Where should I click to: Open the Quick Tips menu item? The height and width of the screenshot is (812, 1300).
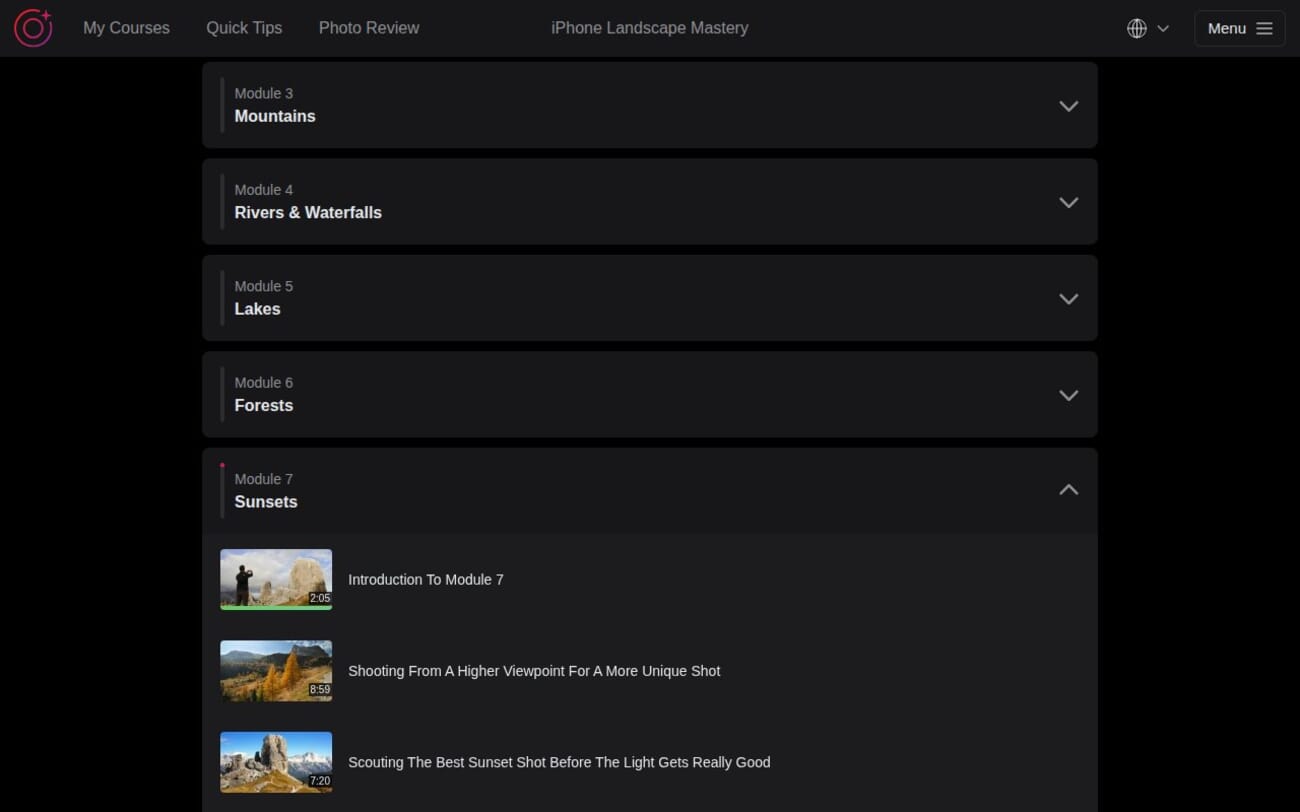tap(244, 28)
